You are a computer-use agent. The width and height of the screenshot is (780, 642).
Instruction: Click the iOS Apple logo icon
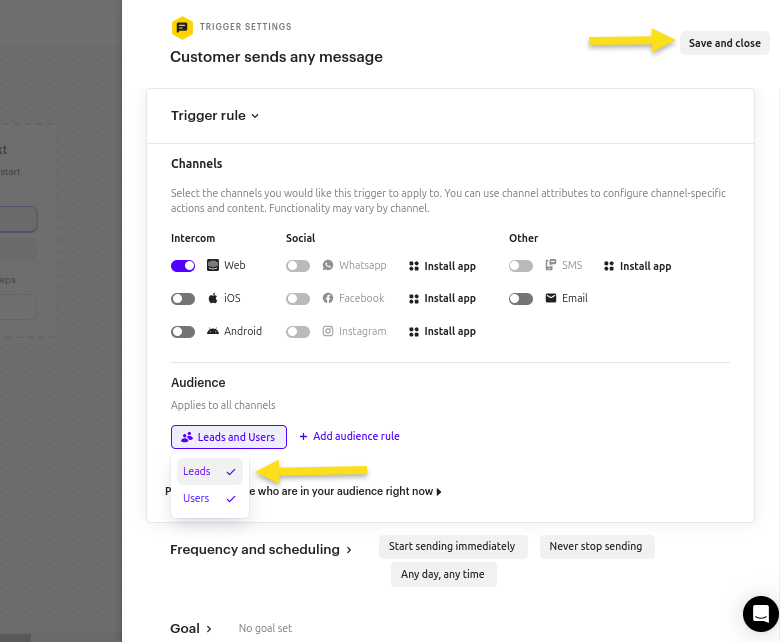pyautogui.click(x=213, y=298)
